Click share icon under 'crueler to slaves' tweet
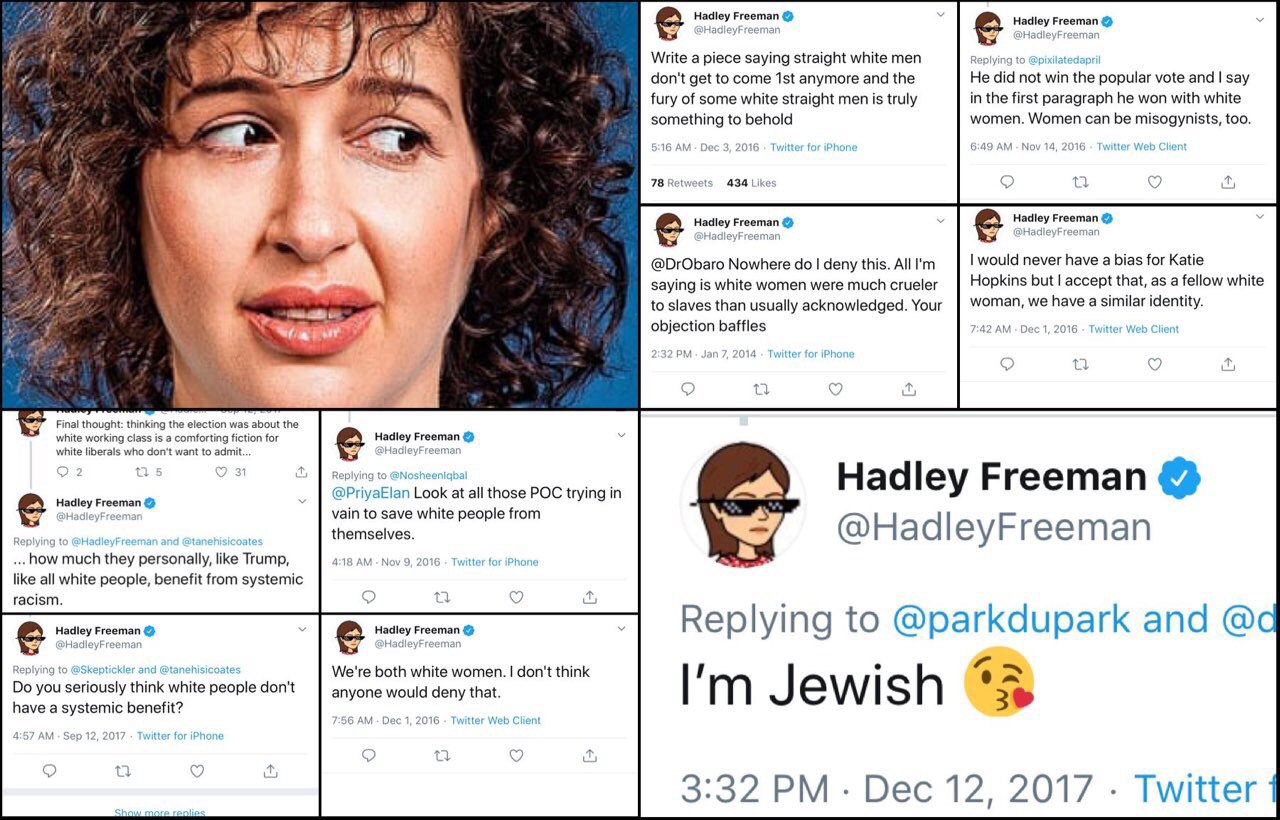The height and width of the screenshot is (820, 1280). pos(909,389)
